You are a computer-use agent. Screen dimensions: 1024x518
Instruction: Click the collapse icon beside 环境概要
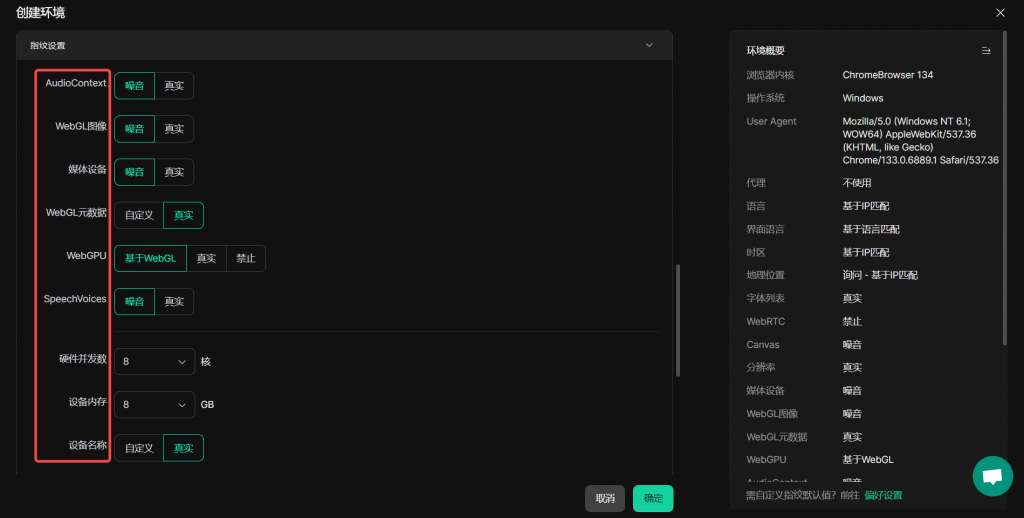click(x=986, y=50)
